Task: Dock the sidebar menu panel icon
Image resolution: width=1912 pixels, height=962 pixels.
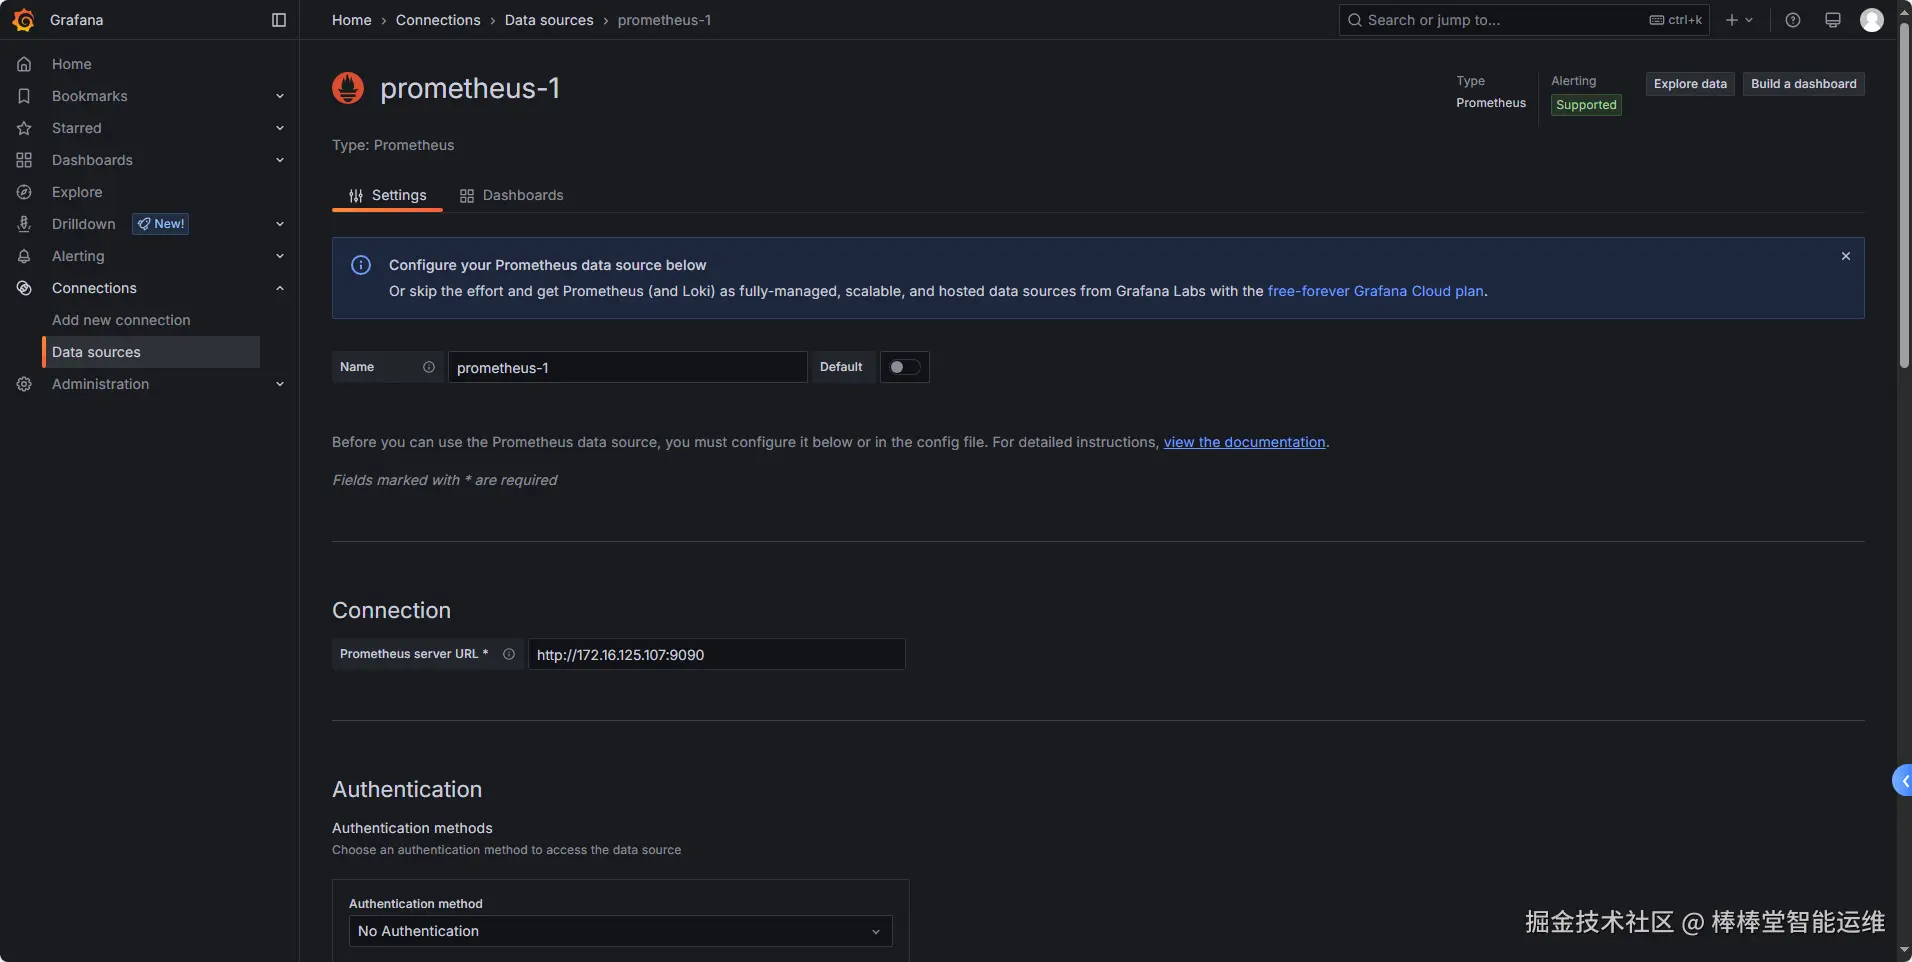Action: pos(279,20)
